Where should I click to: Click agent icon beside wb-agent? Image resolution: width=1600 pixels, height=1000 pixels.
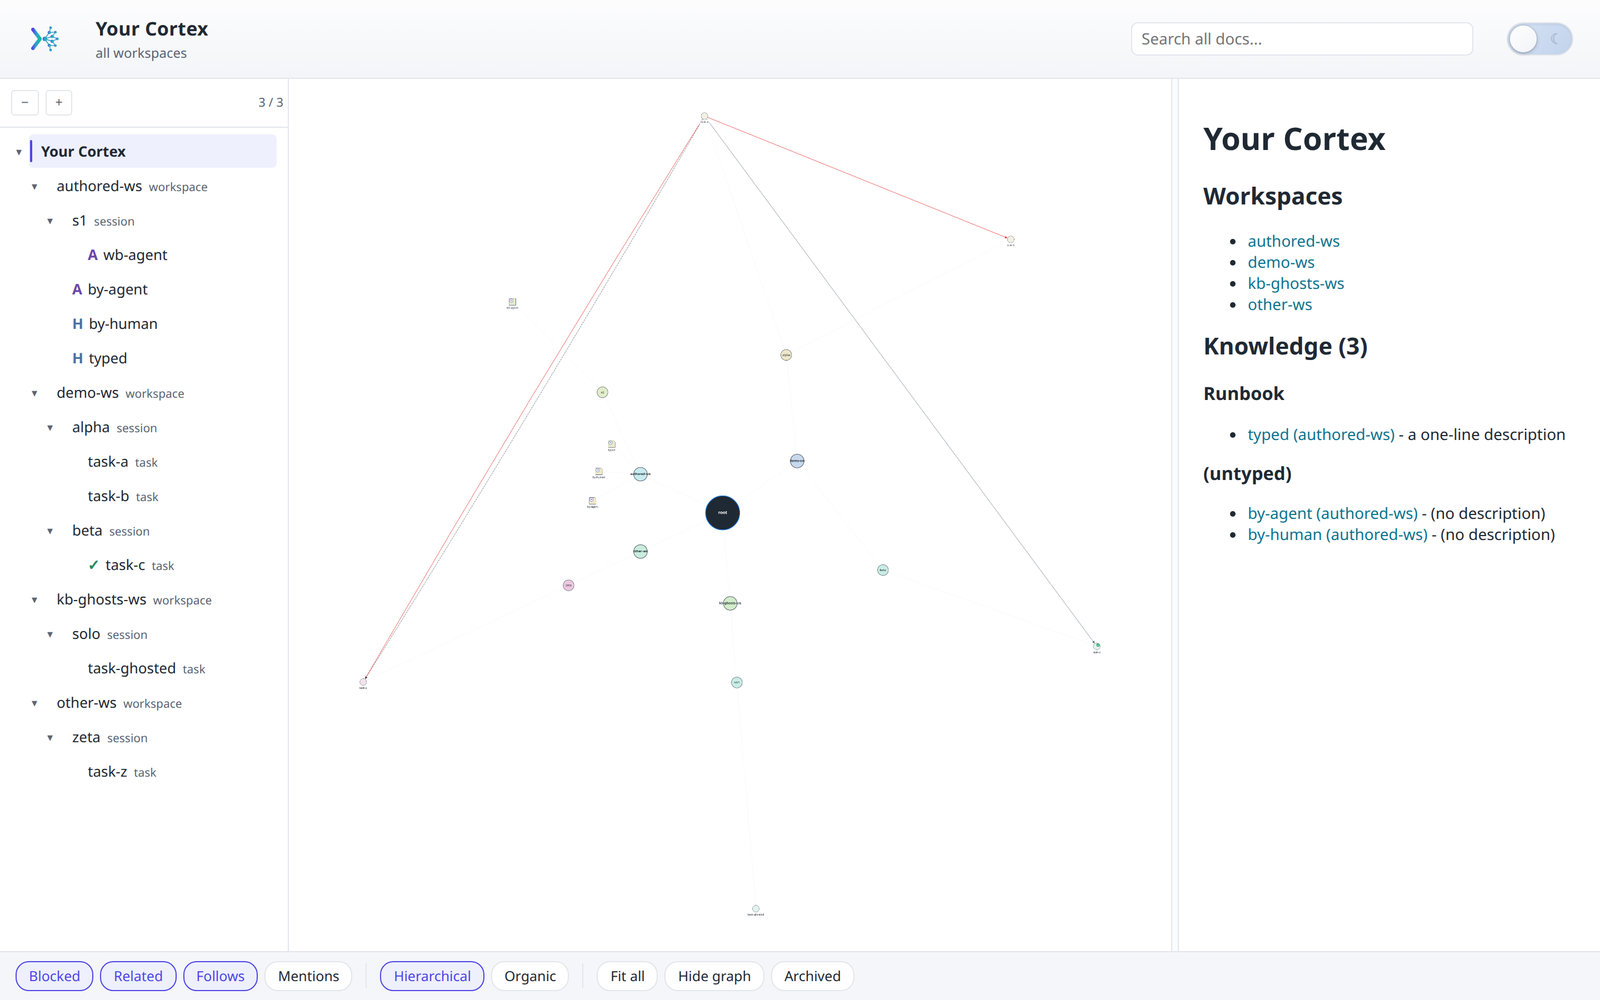click(93, 255)
